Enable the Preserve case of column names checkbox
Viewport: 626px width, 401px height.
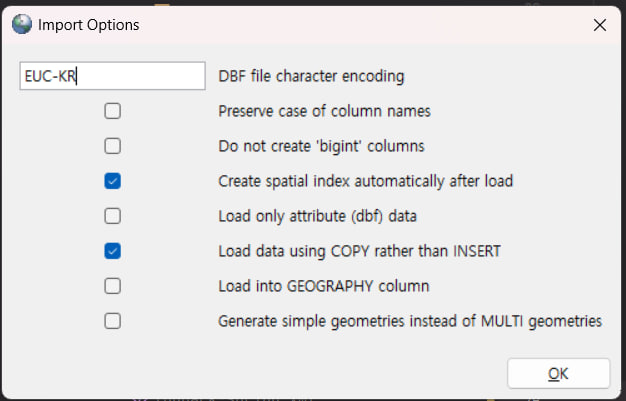pos(113,111)
